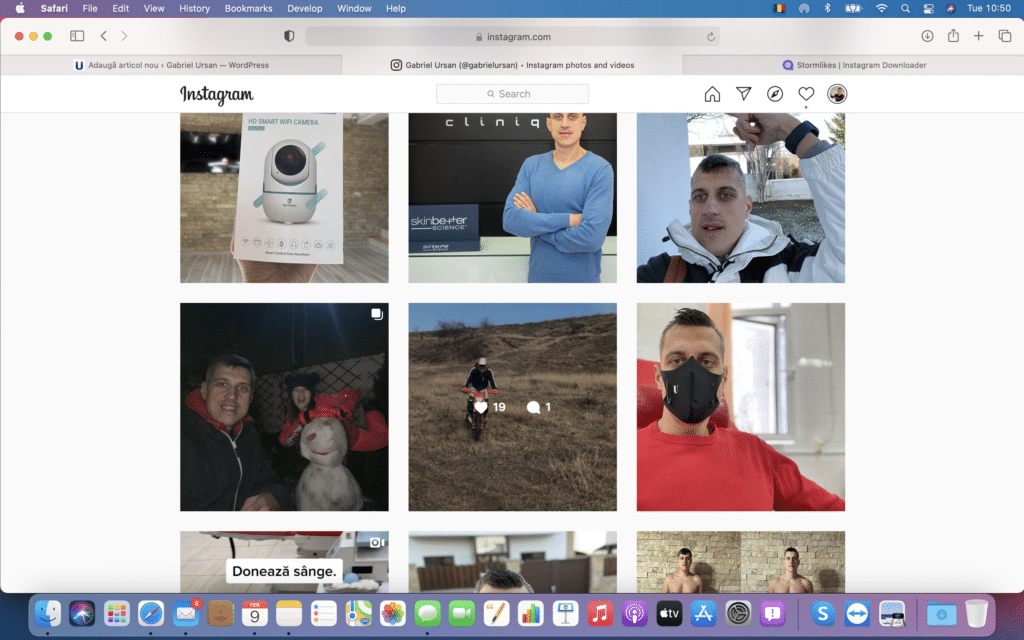Open Photos from the Dock
This screenshot has height=640, width=1024.
[x=392, y=614]
